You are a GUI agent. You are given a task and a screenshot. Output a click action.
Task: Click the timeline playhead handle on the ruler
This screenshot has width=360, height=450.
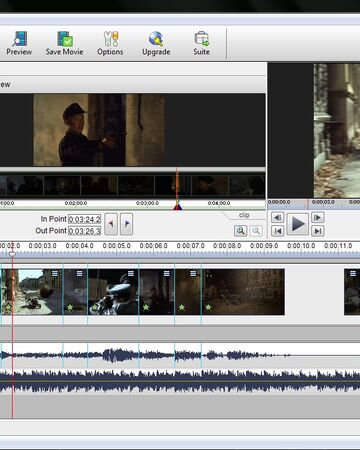(12, 254)
